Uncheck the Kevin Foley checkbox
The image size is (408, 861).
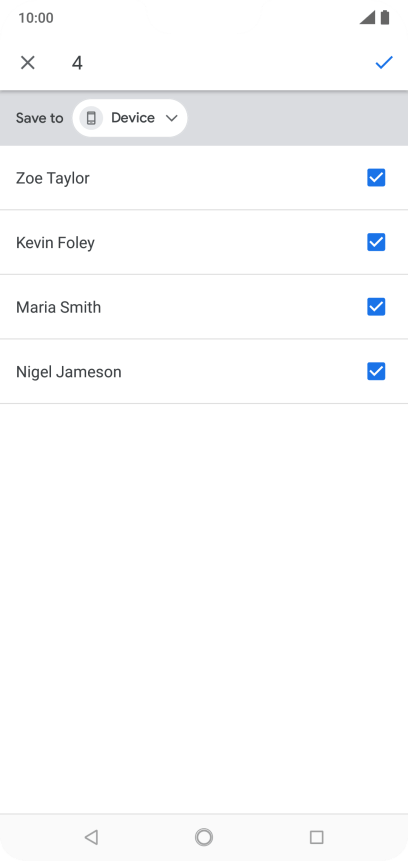(376, 242)
